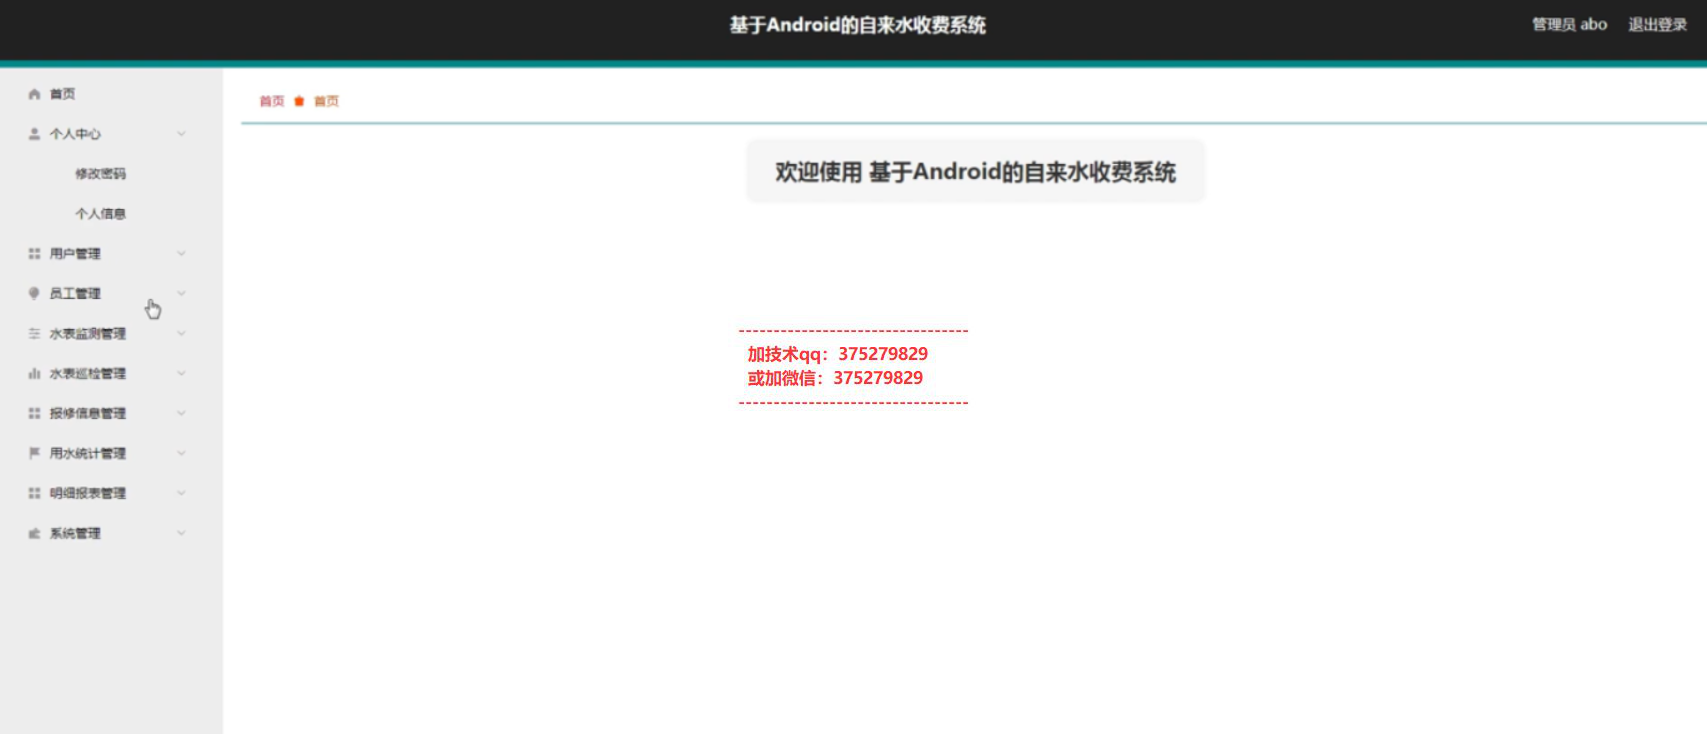Screen dimensions: 1707x734
Task: Click the 欢迎使用 welcome banner text
Action: (975, 172)
